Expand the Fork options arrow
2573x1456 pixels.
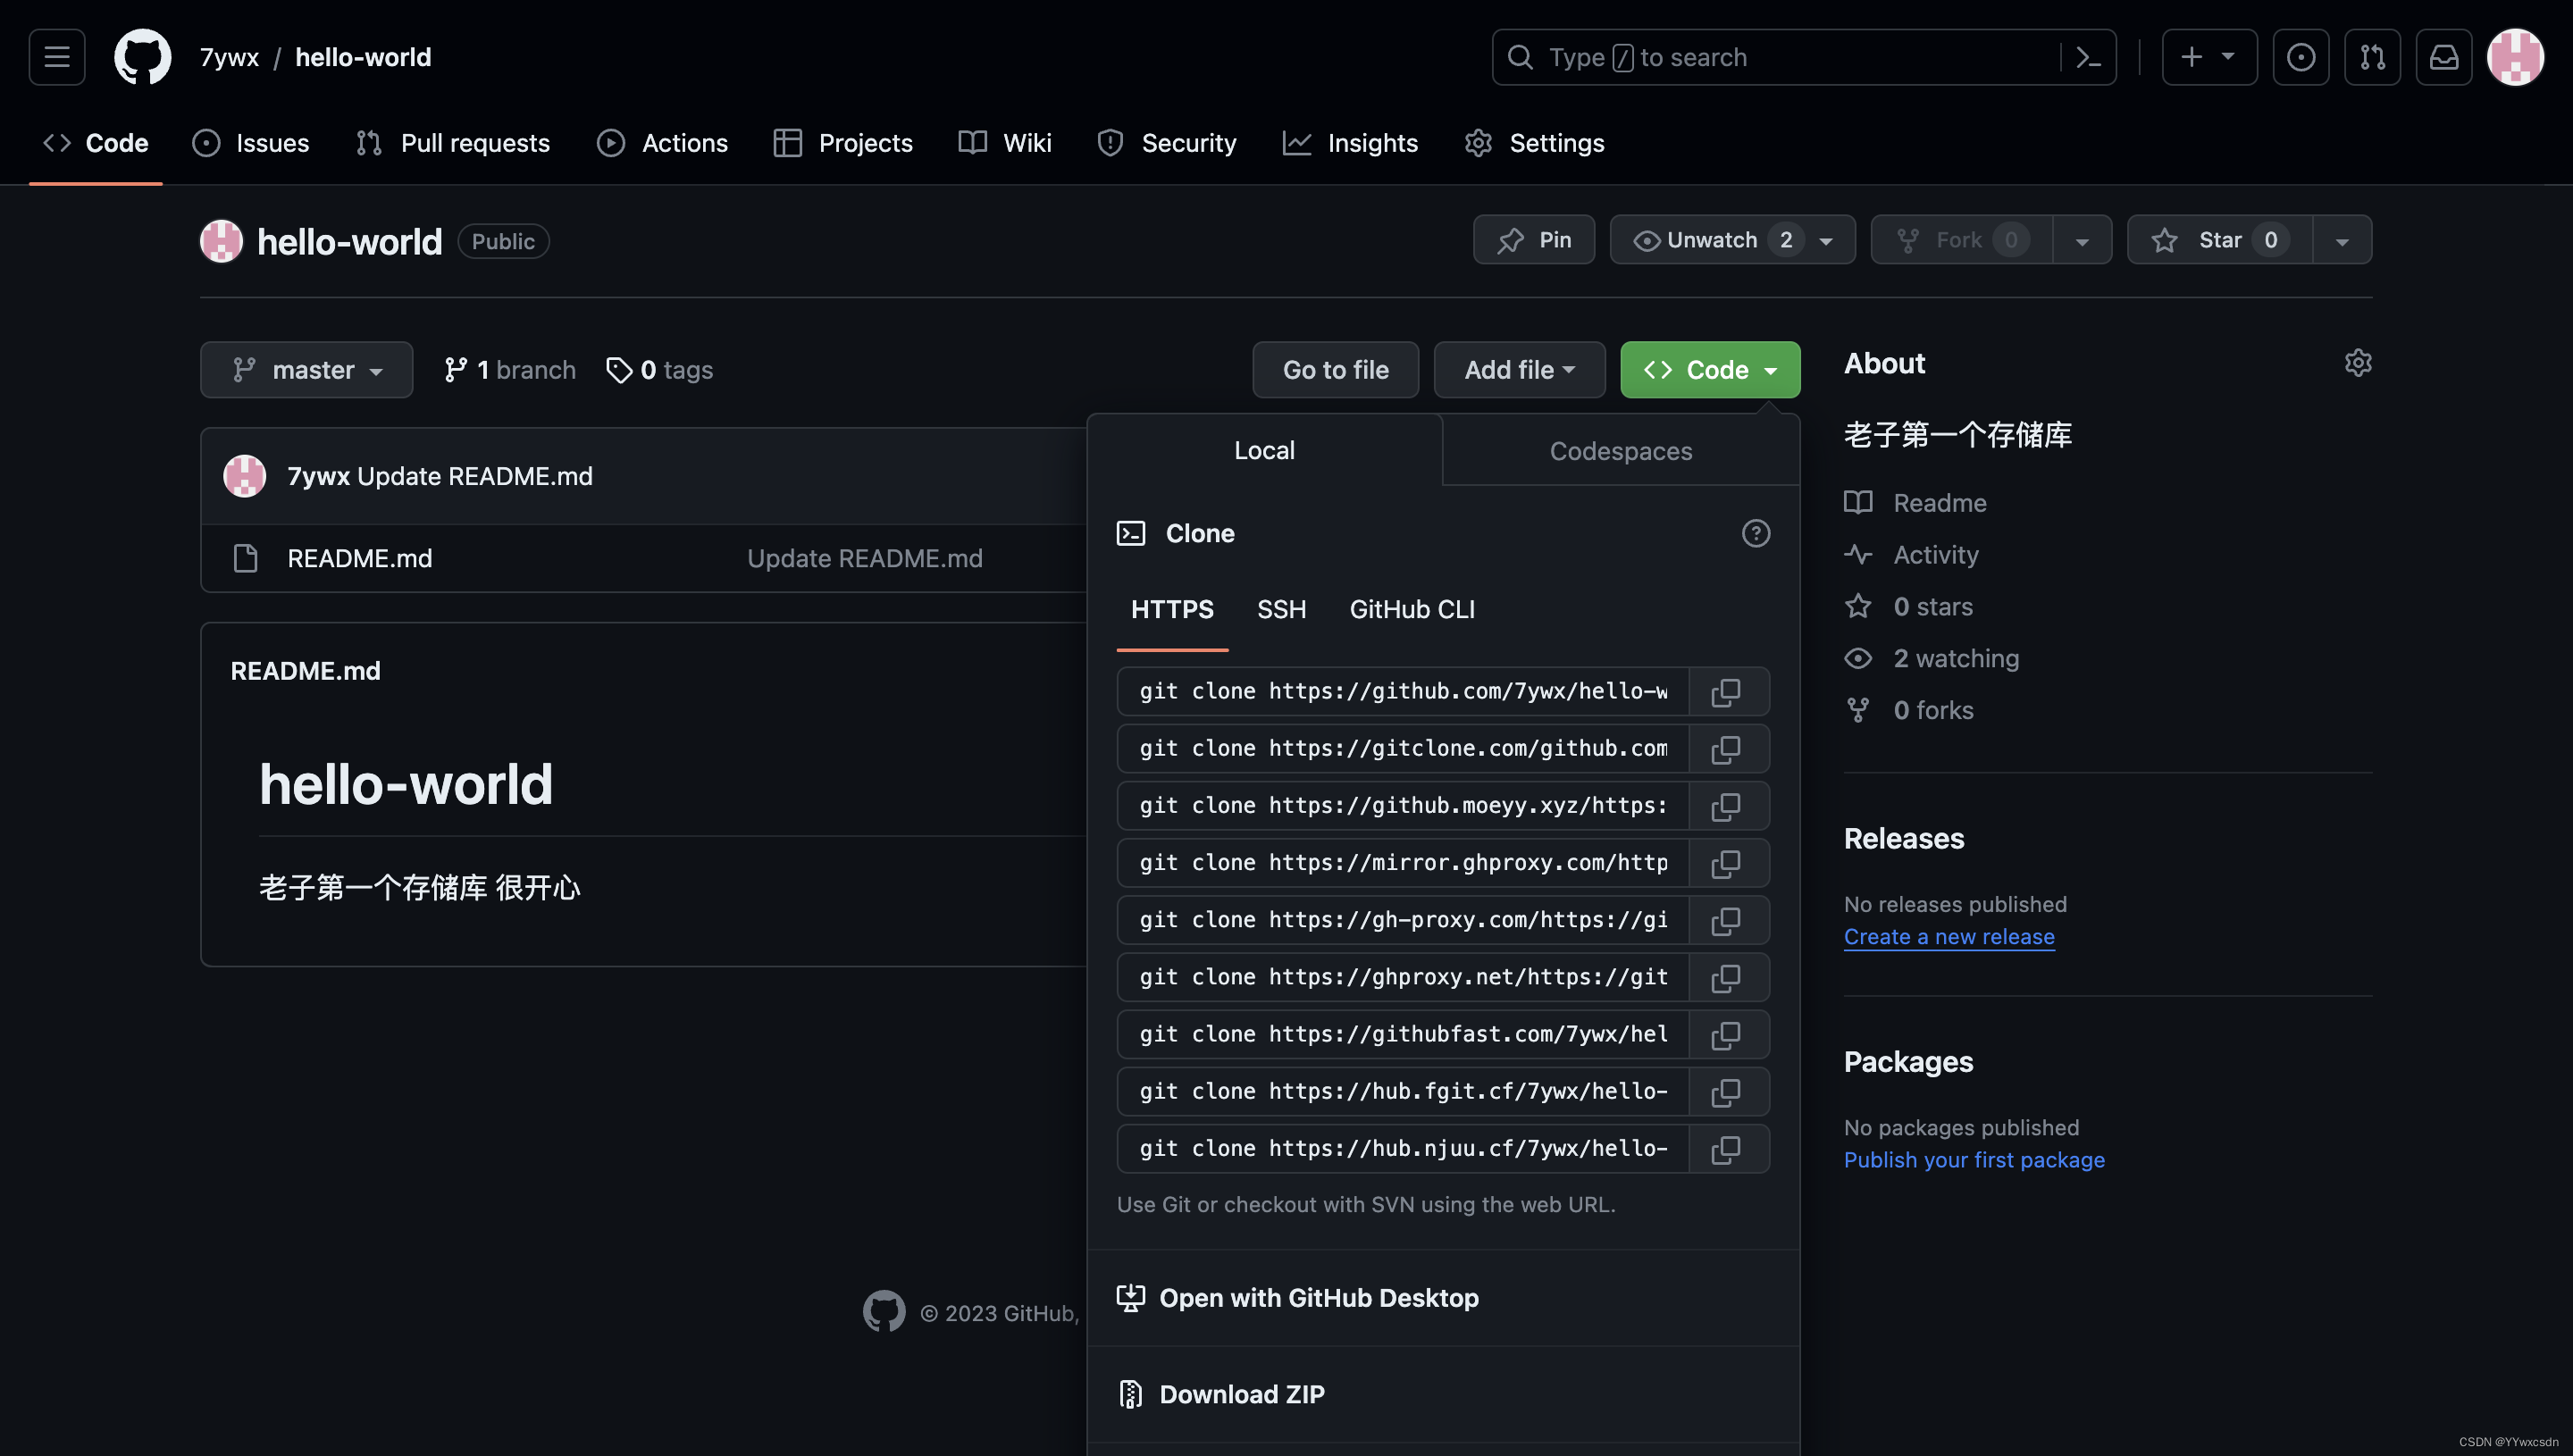[x=2082, y=240]
